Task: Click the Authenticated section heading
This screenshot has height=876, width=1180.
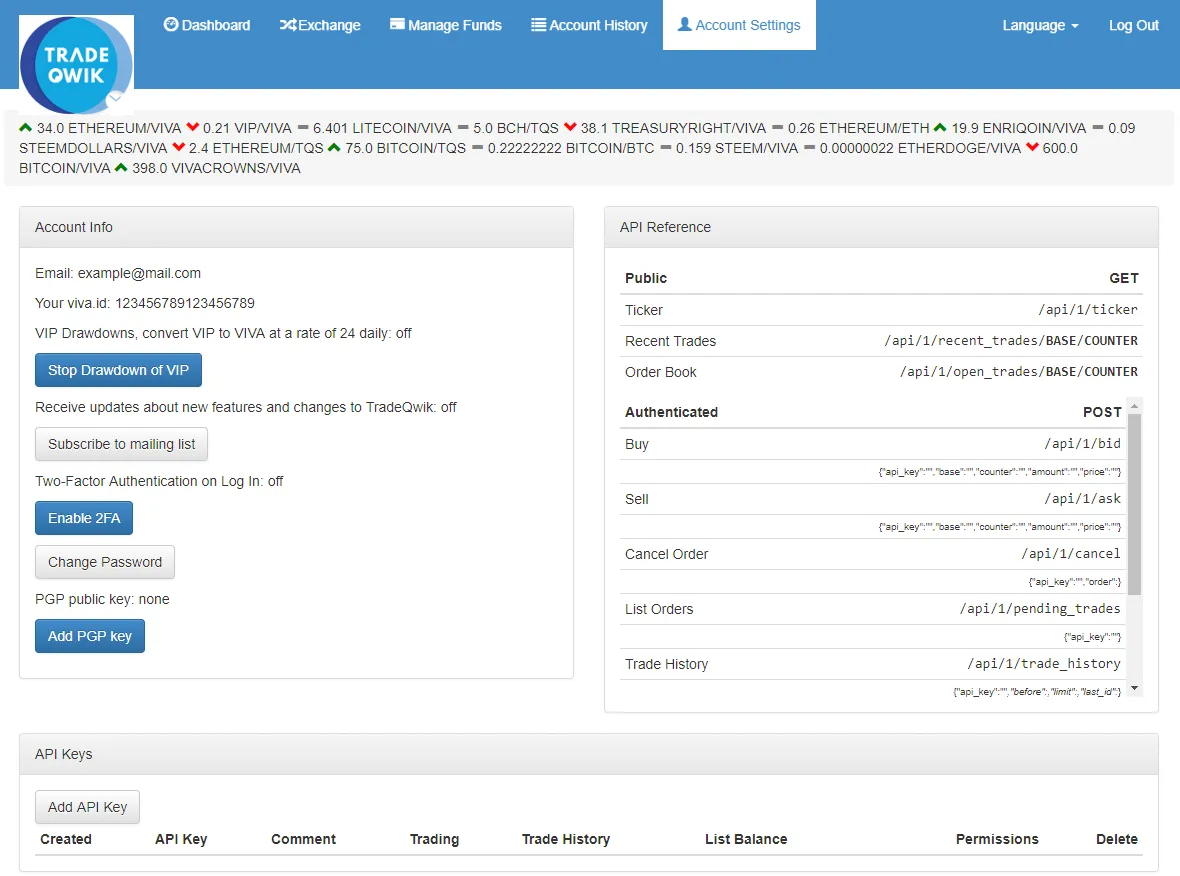Action: coord(671,412)
